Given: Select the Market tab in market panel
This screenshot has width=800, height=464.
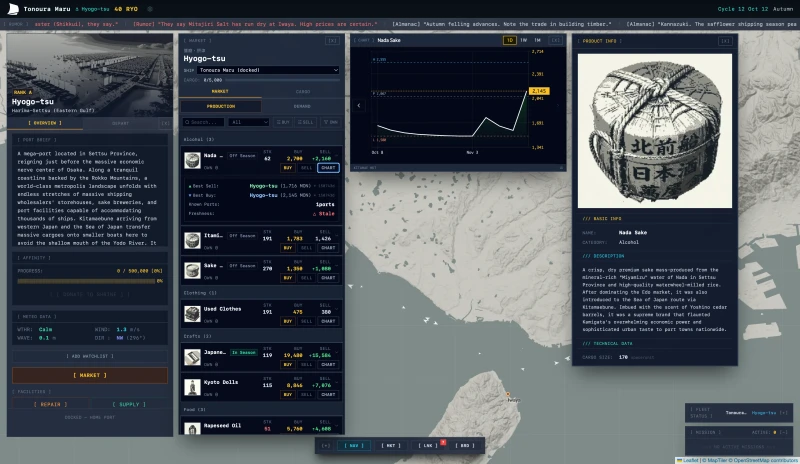Looking at the screenshot, I should (x=220, y=91).
